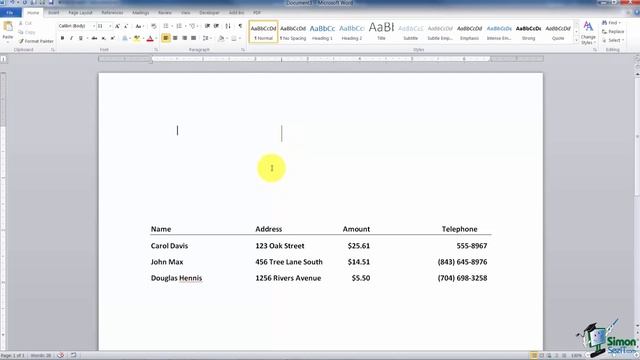Click the Numbering list icon

179,26
